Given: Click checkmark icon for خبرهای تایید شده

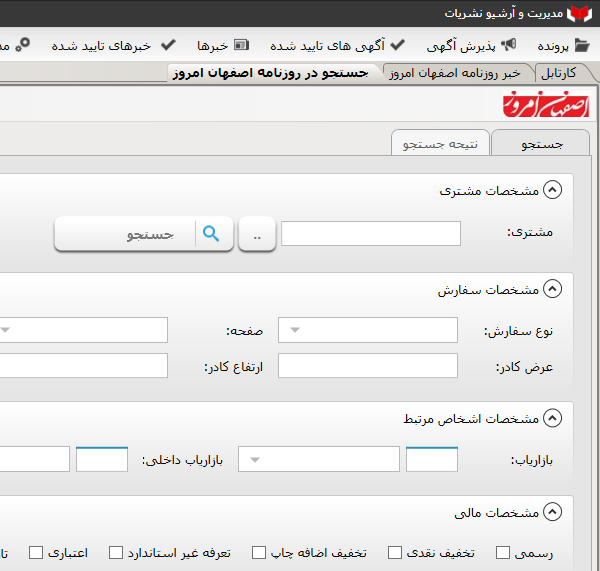Looking at the screenshot, I should (168, 45).
